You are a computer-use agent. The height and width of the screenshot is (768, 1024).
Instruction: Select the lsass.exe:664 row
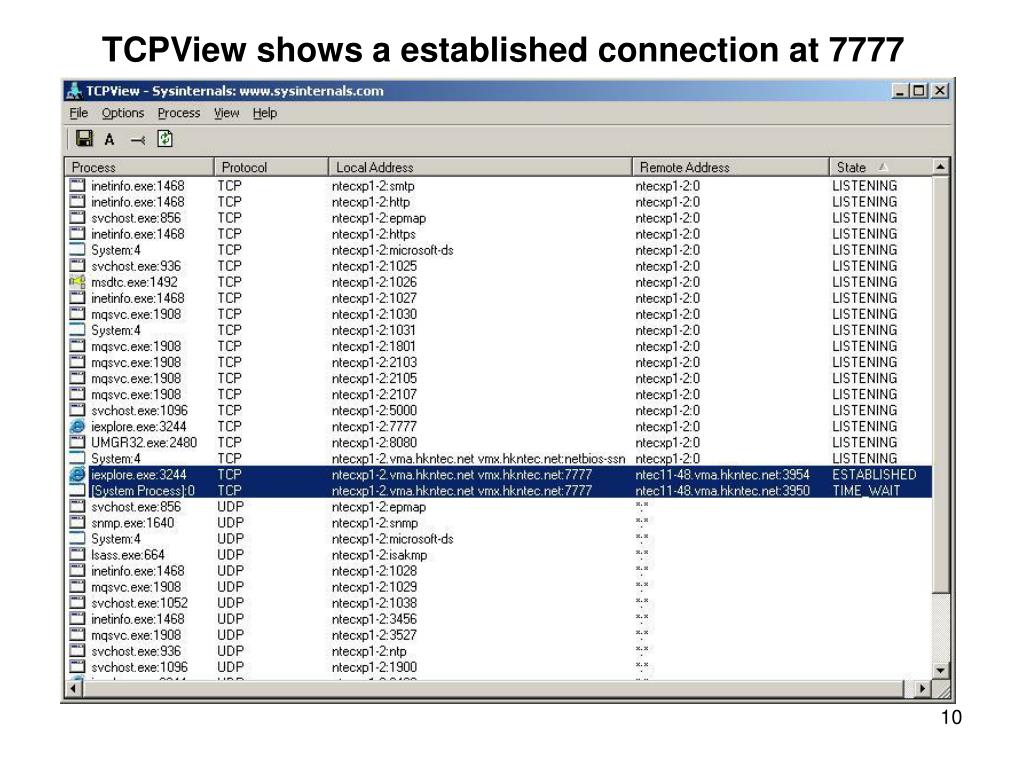(x=500, y=555)
